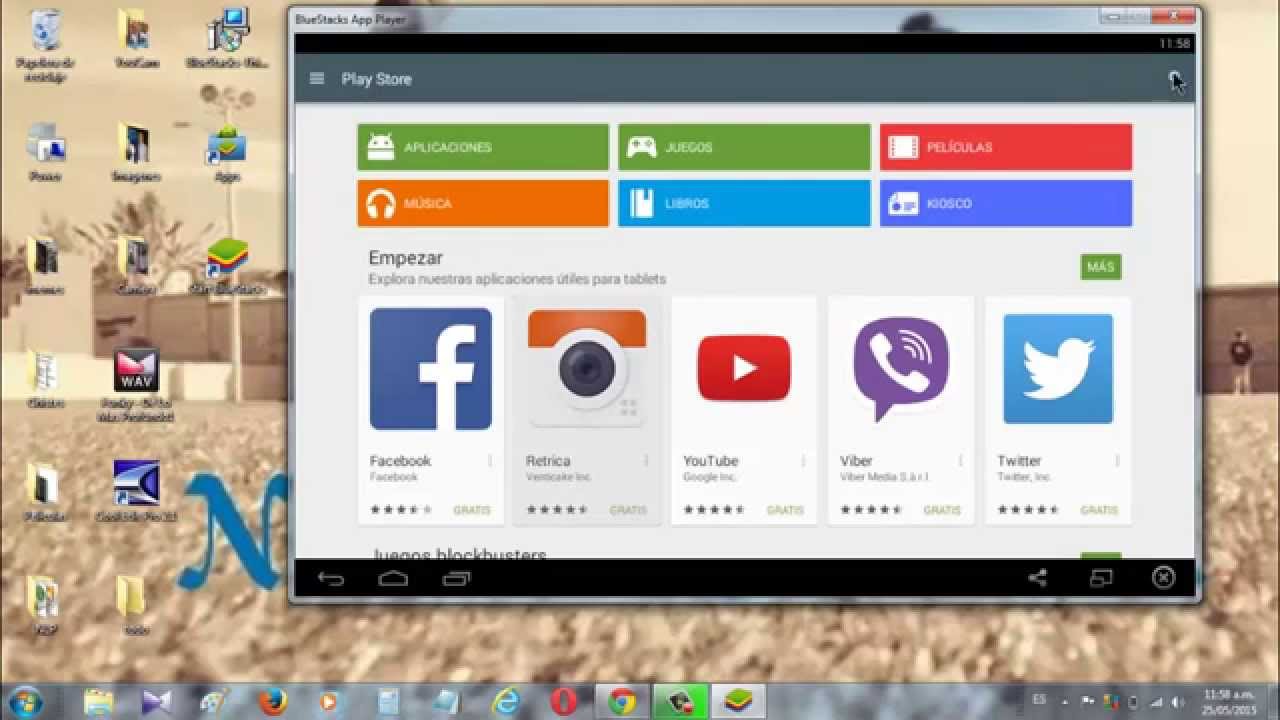Click the "Empezar" section heading
This screenshot has height=720, width=1280.
tap(405, 258)
